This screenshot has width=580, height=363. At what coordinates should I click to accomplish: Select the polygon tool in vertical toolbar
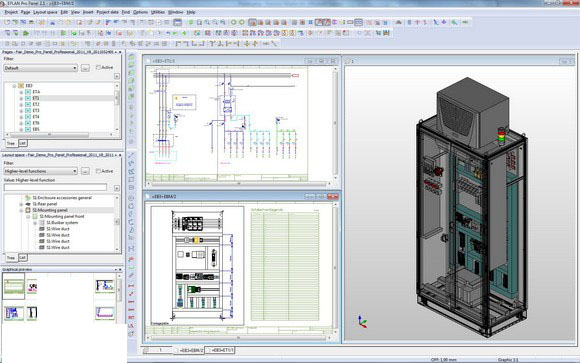tap(131, 172)
